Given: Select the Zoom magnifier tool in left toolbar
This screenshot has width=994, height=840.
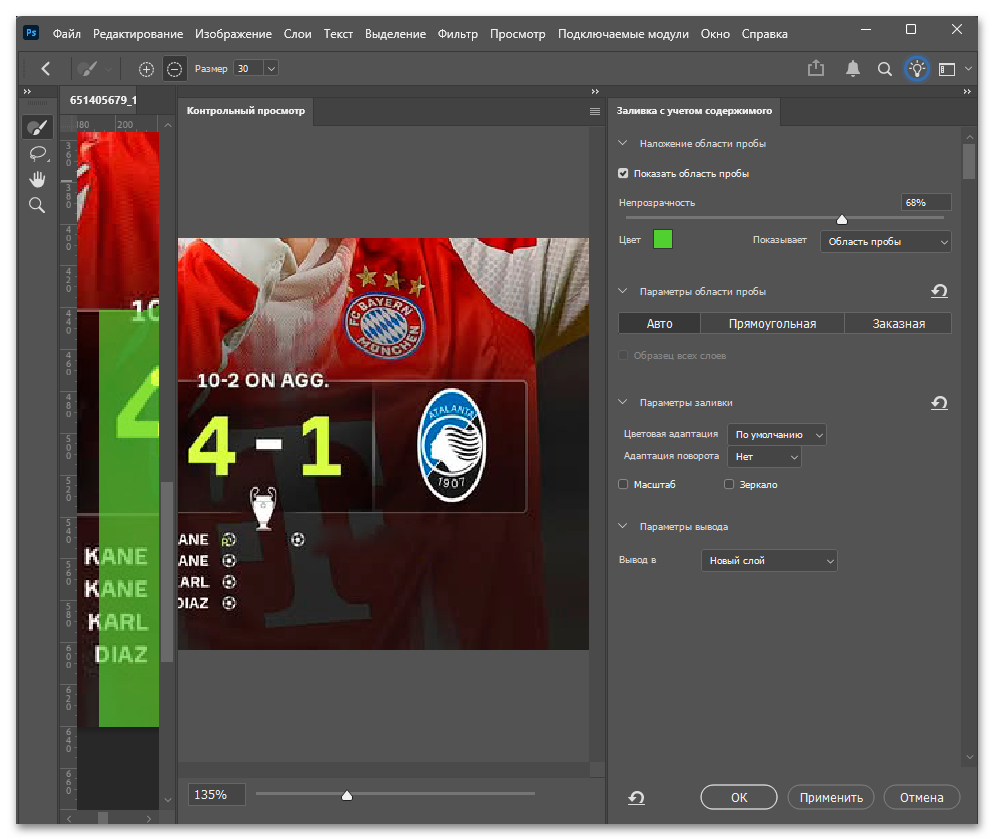Looking at the screenshot, I should pos(37,205).
